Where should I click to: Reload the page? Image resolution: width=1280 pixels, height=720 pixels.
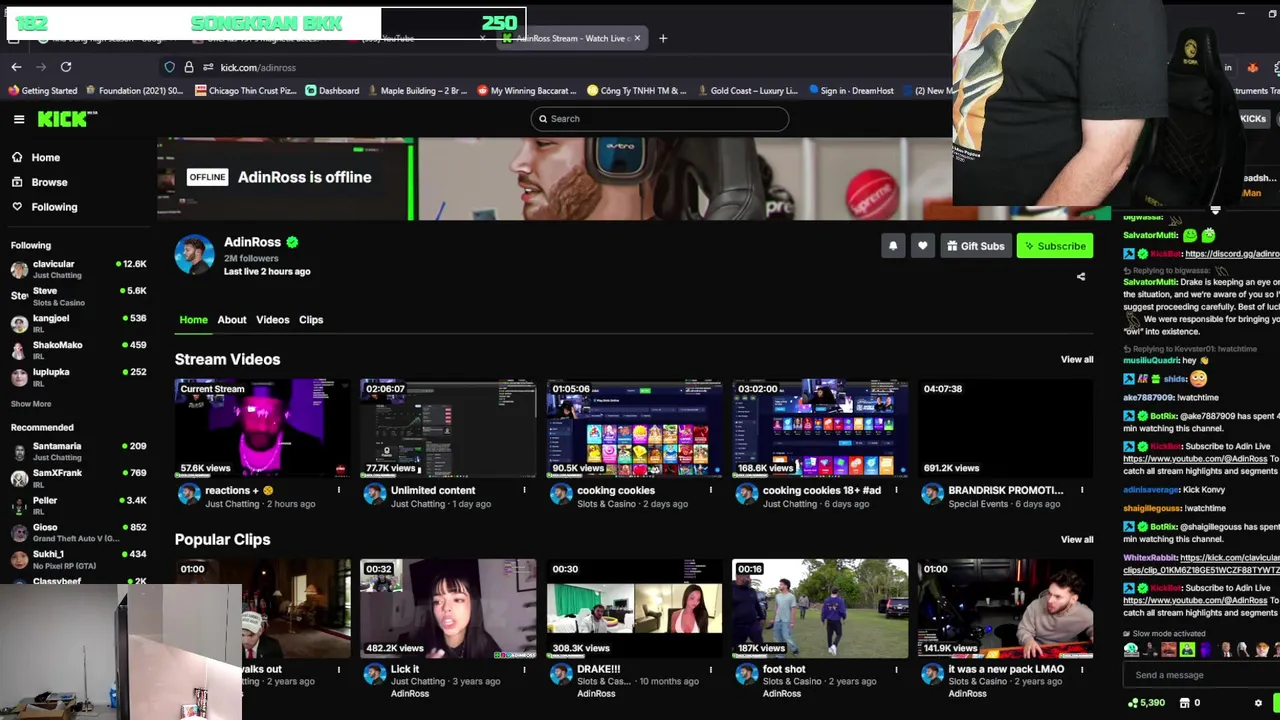[x=66, y=67]
